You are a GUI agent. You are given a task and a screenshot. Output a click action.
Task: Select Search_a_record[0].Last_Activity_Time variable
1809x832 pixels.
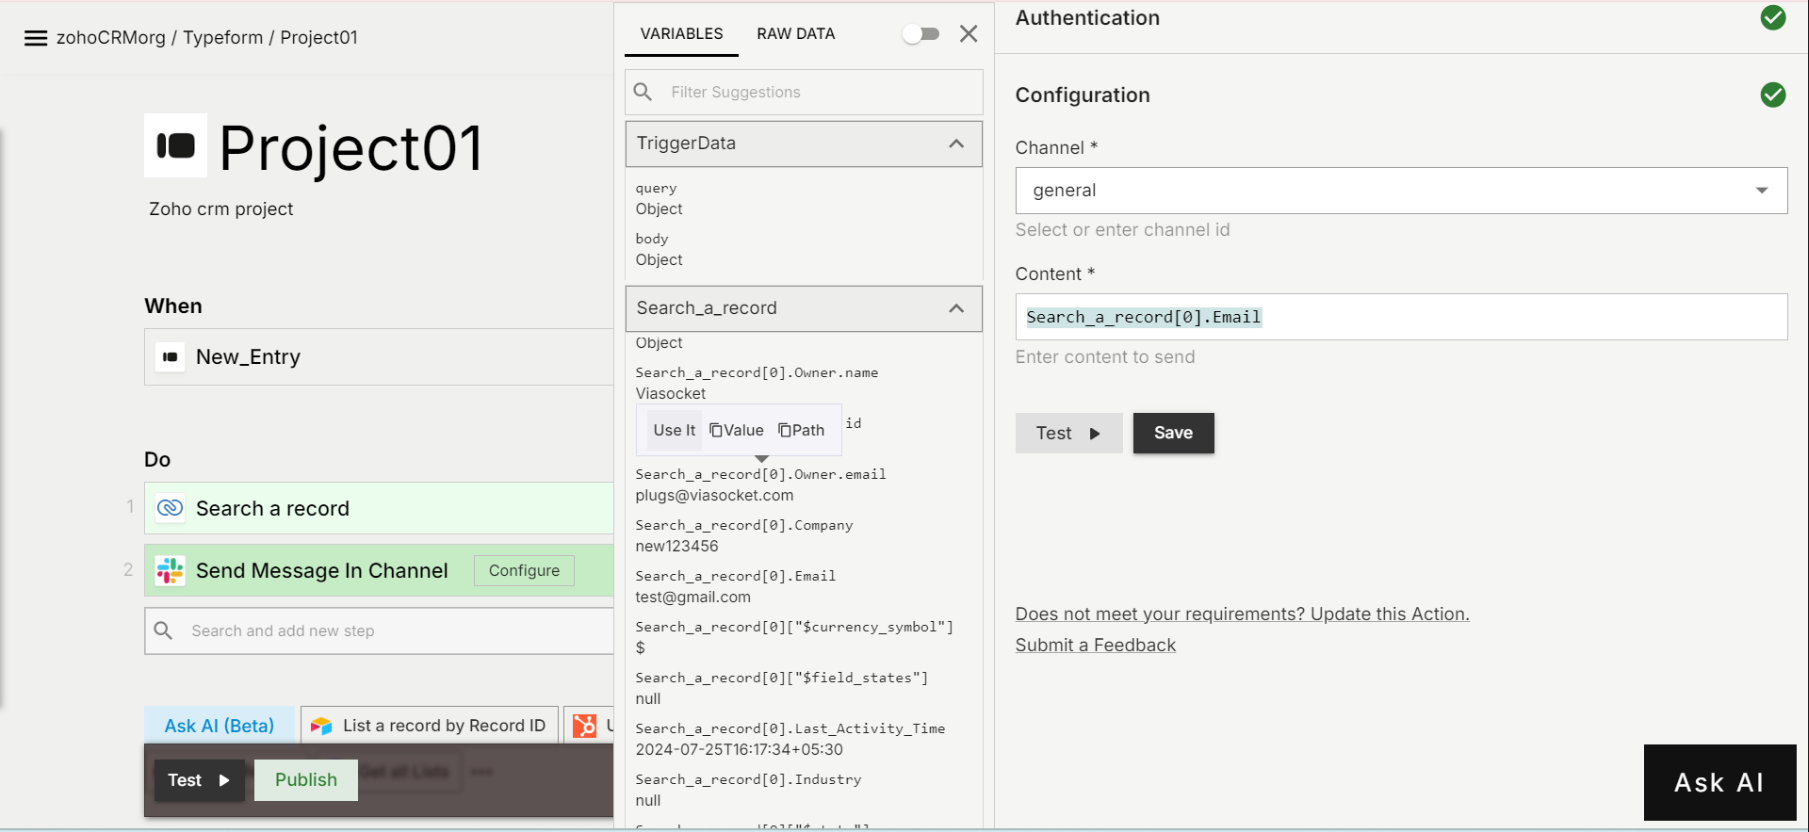tap(790, 729)
